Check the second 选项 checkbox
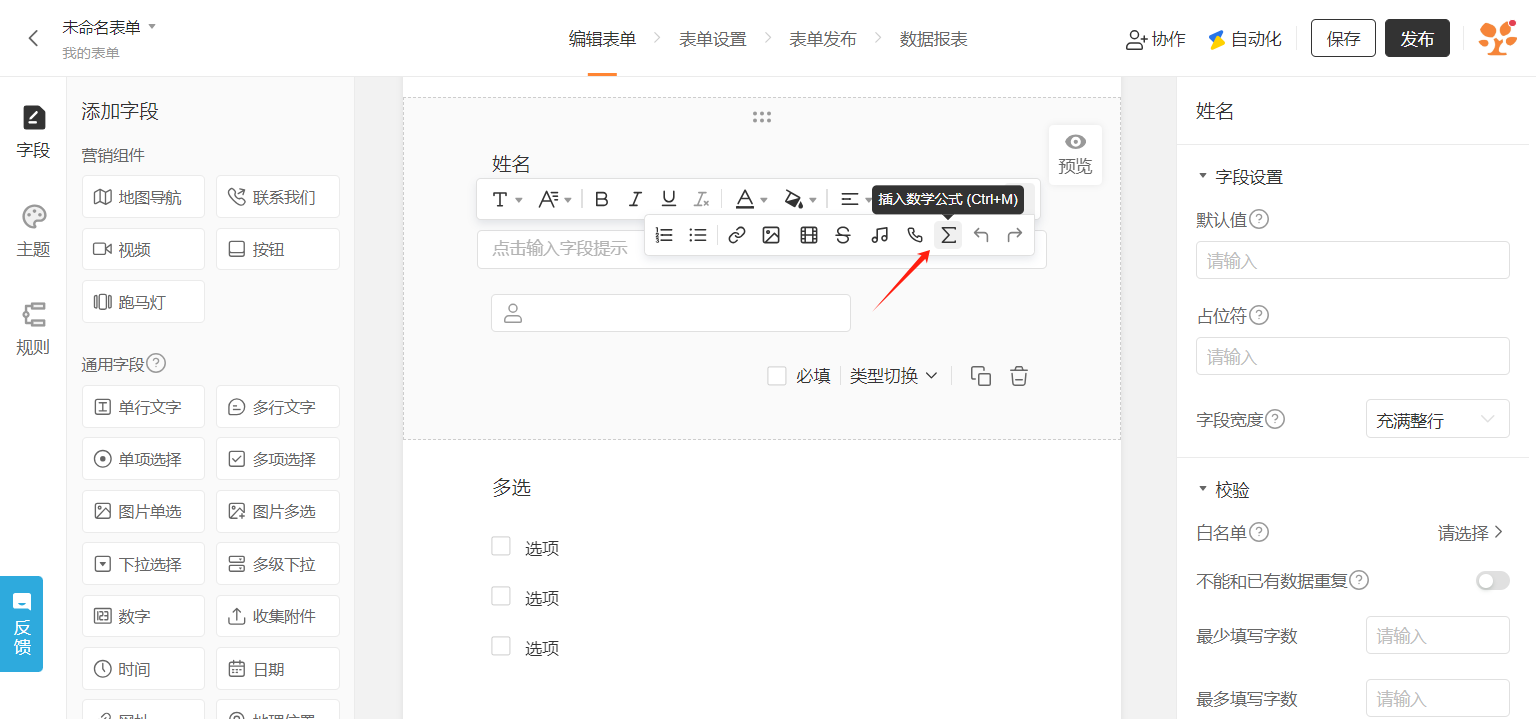 (501, 596)
